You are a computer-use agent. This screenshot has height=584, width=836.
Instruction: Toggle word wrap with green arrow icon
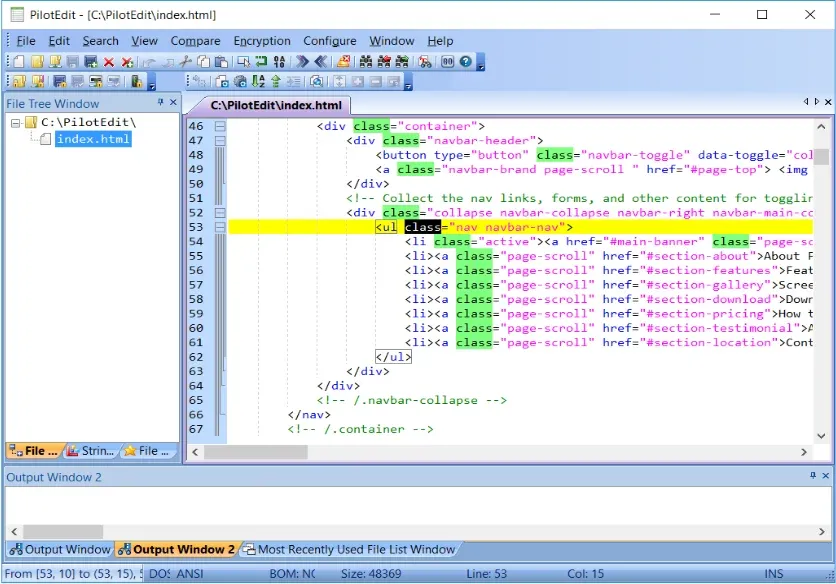pyautogui.click(x=261, y=62)
